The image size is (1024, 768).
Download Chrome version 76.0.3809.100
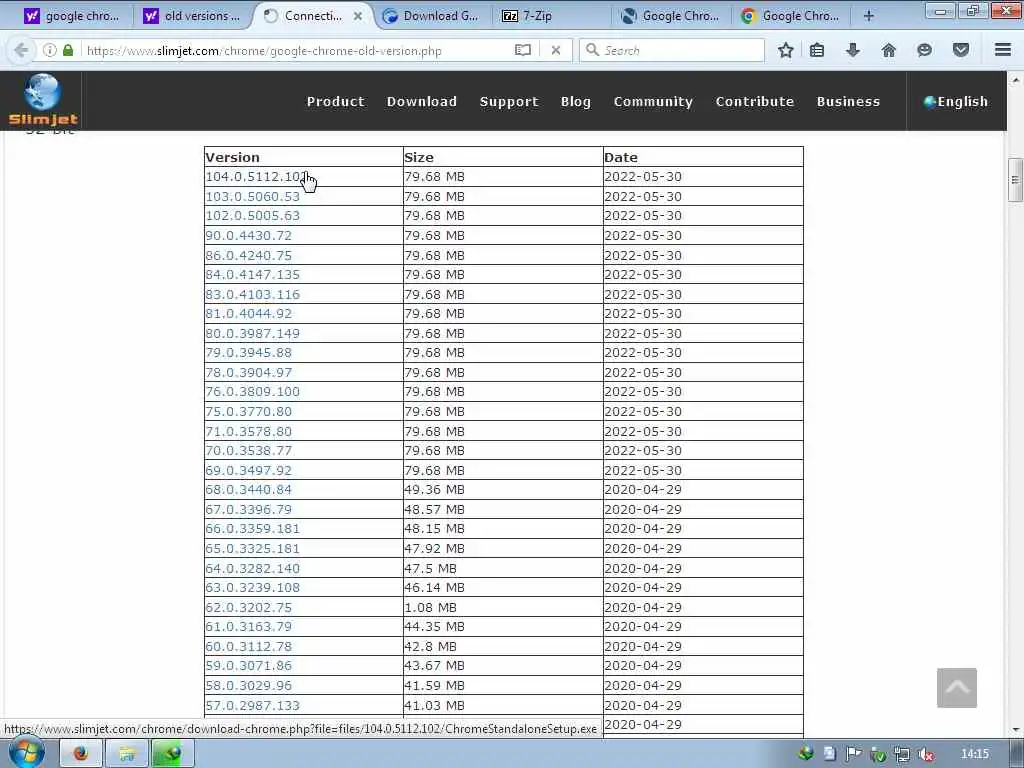click(252, 392)
